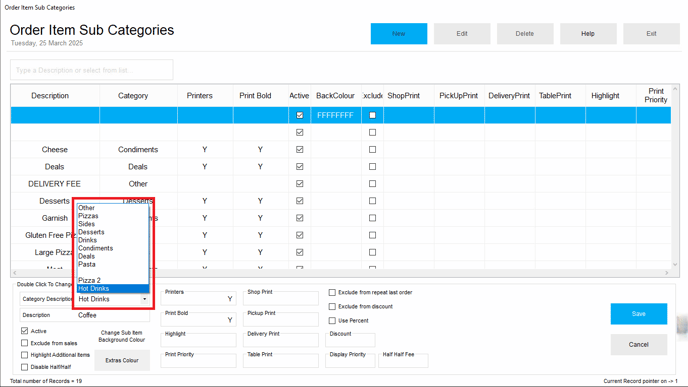Click the Edit button
688x387 pixels.
[462, 34]
